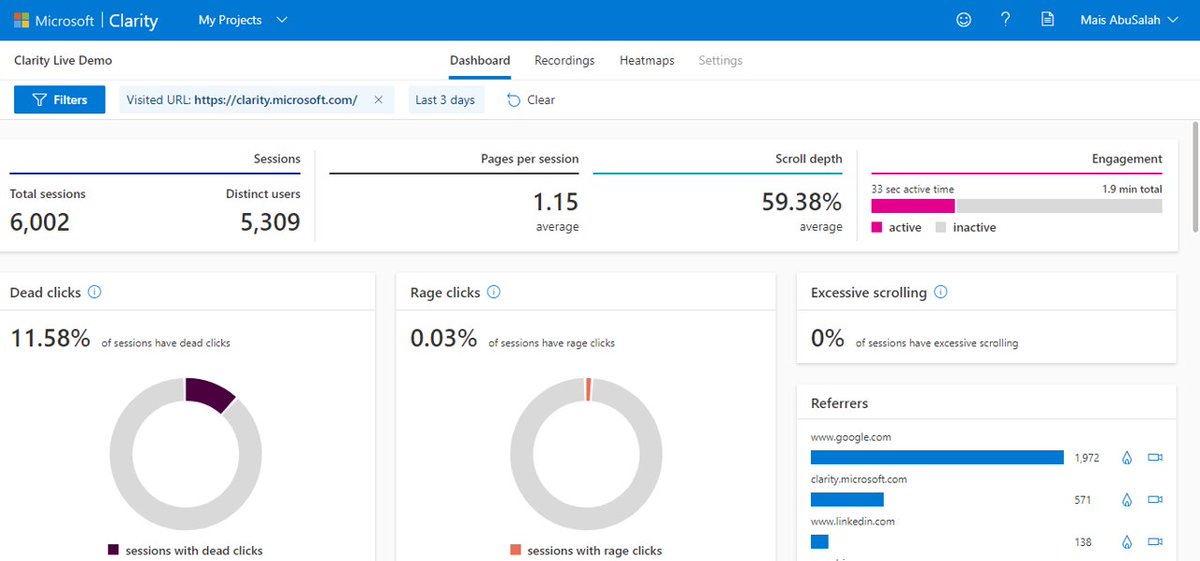Open heatmap icon for www.linkedin.com referrer
Viewport: 1200px width, 561px height.
[x=1127, y=542]
